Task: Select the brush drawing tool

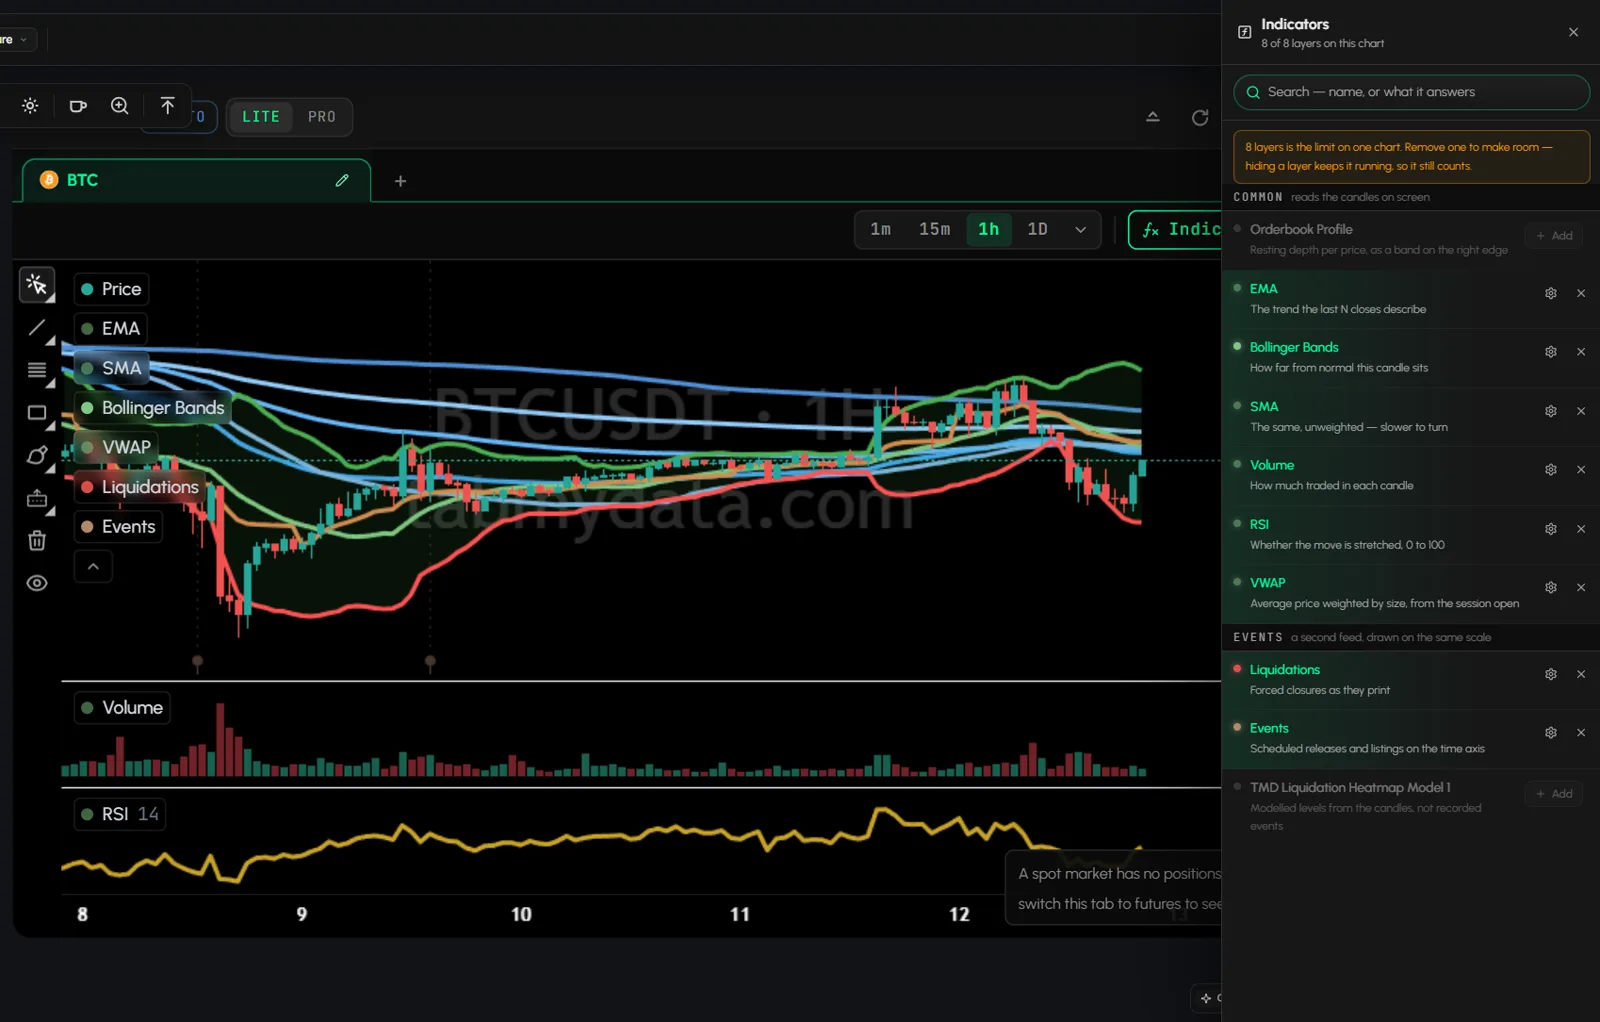Action: [x=37, y=456]
